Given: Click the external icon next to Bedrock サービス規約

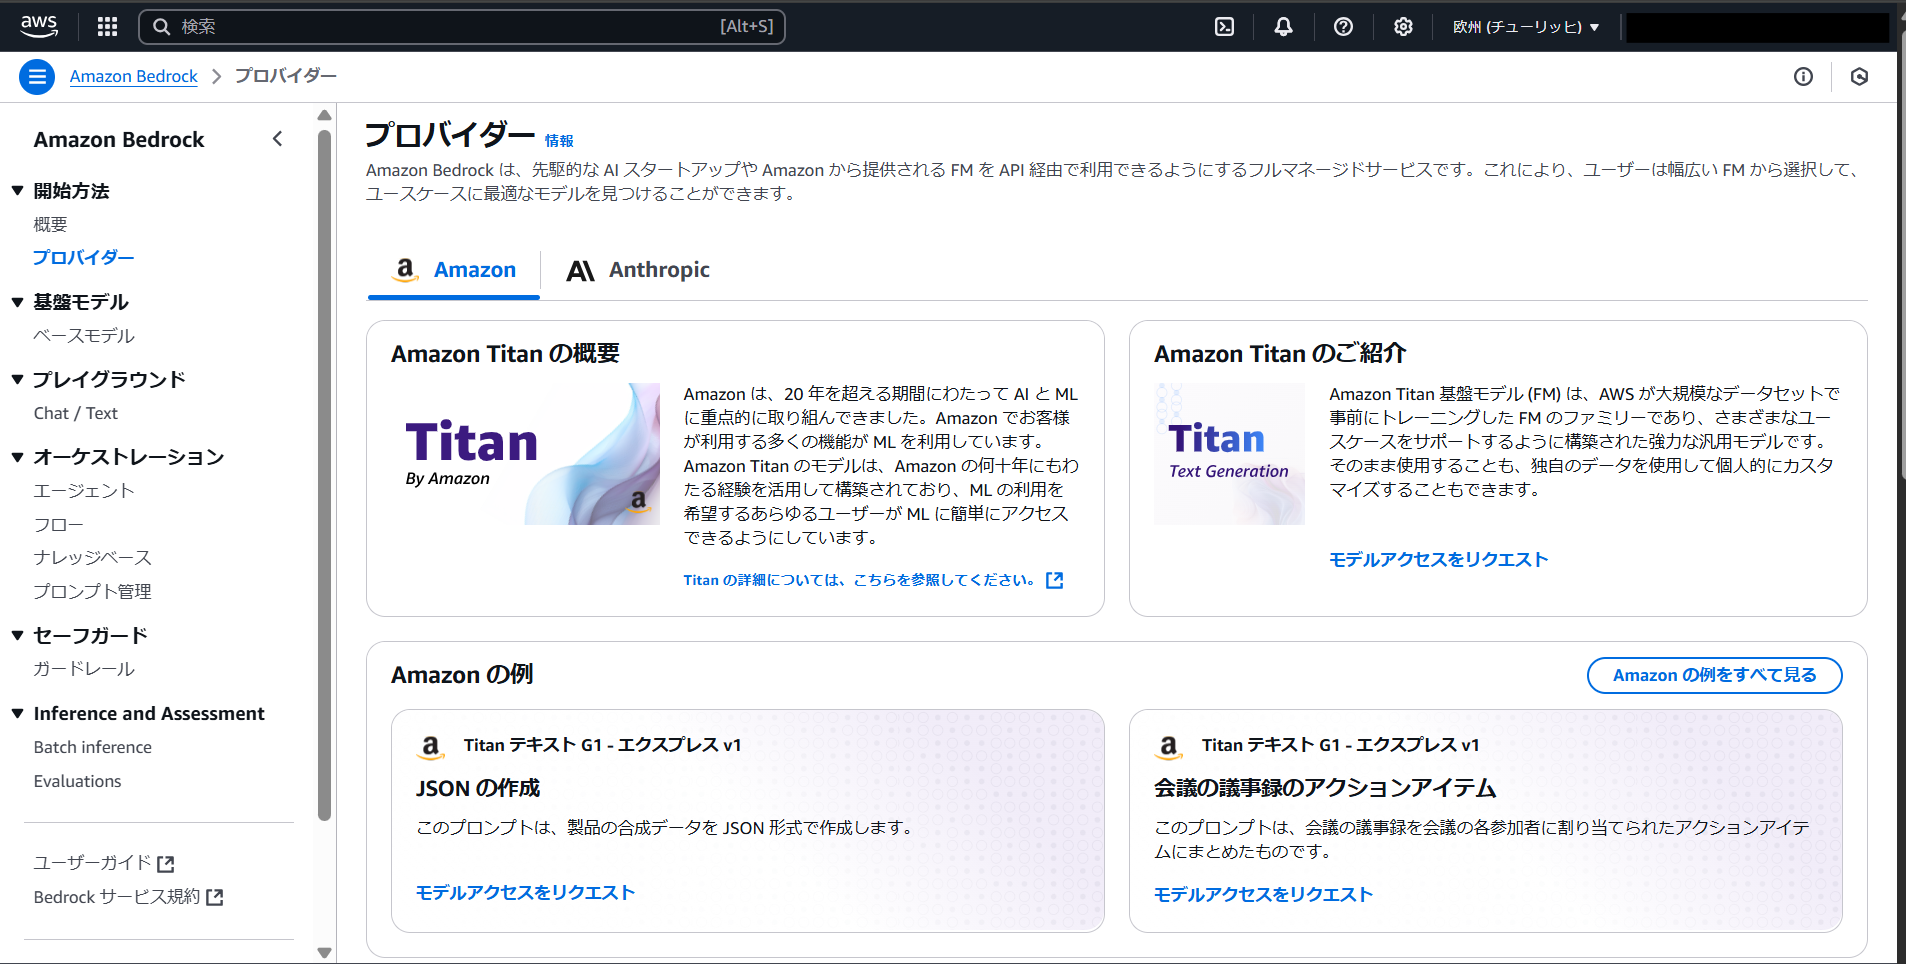Looking at the screenshot, I should 214,898.
